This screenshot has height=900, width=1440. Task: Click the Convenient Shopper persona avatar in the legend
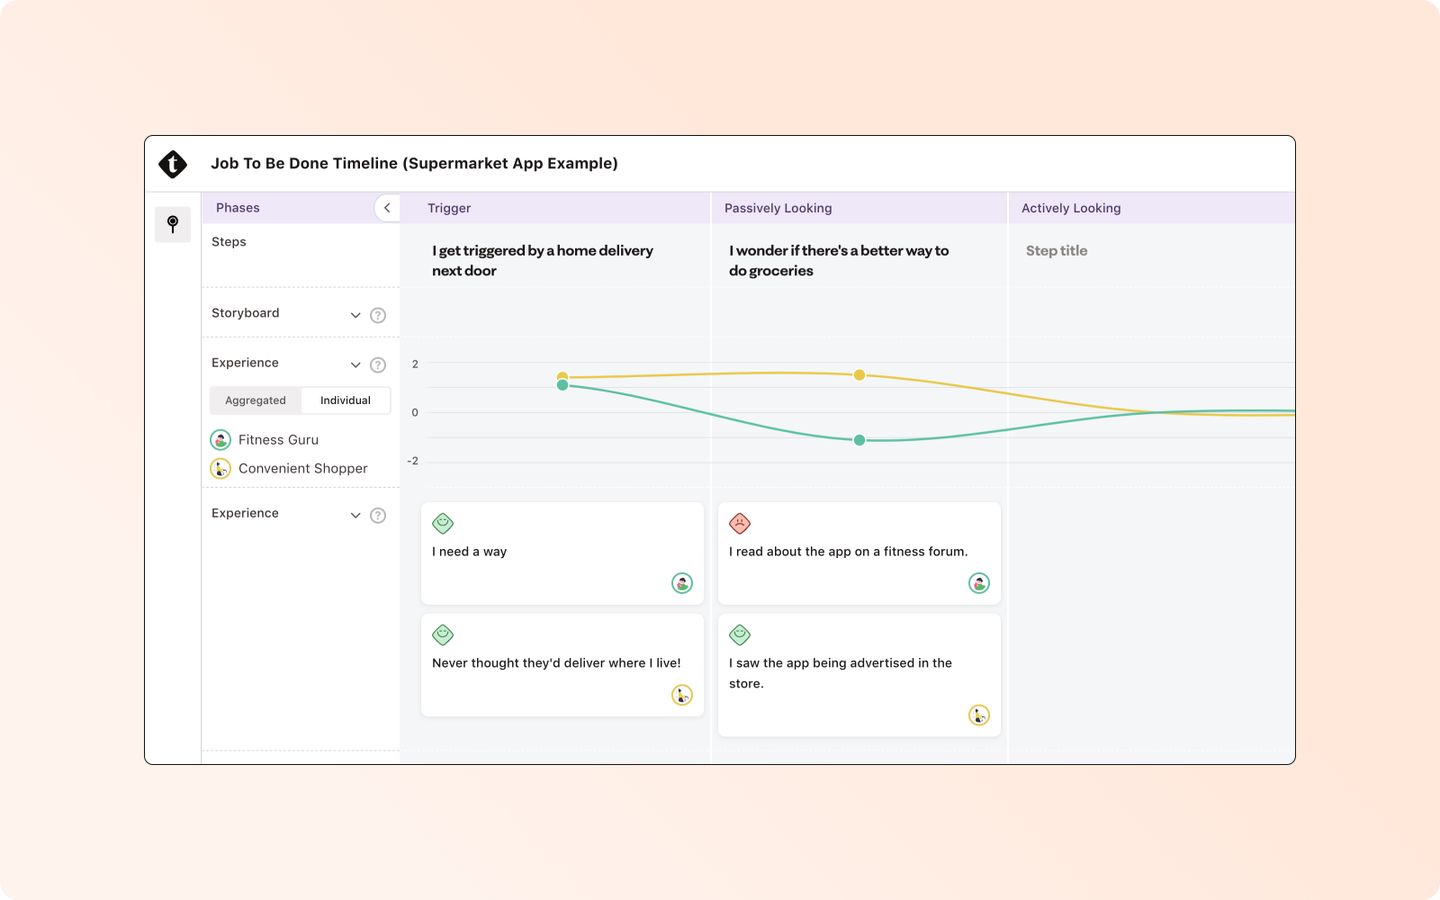221,468
